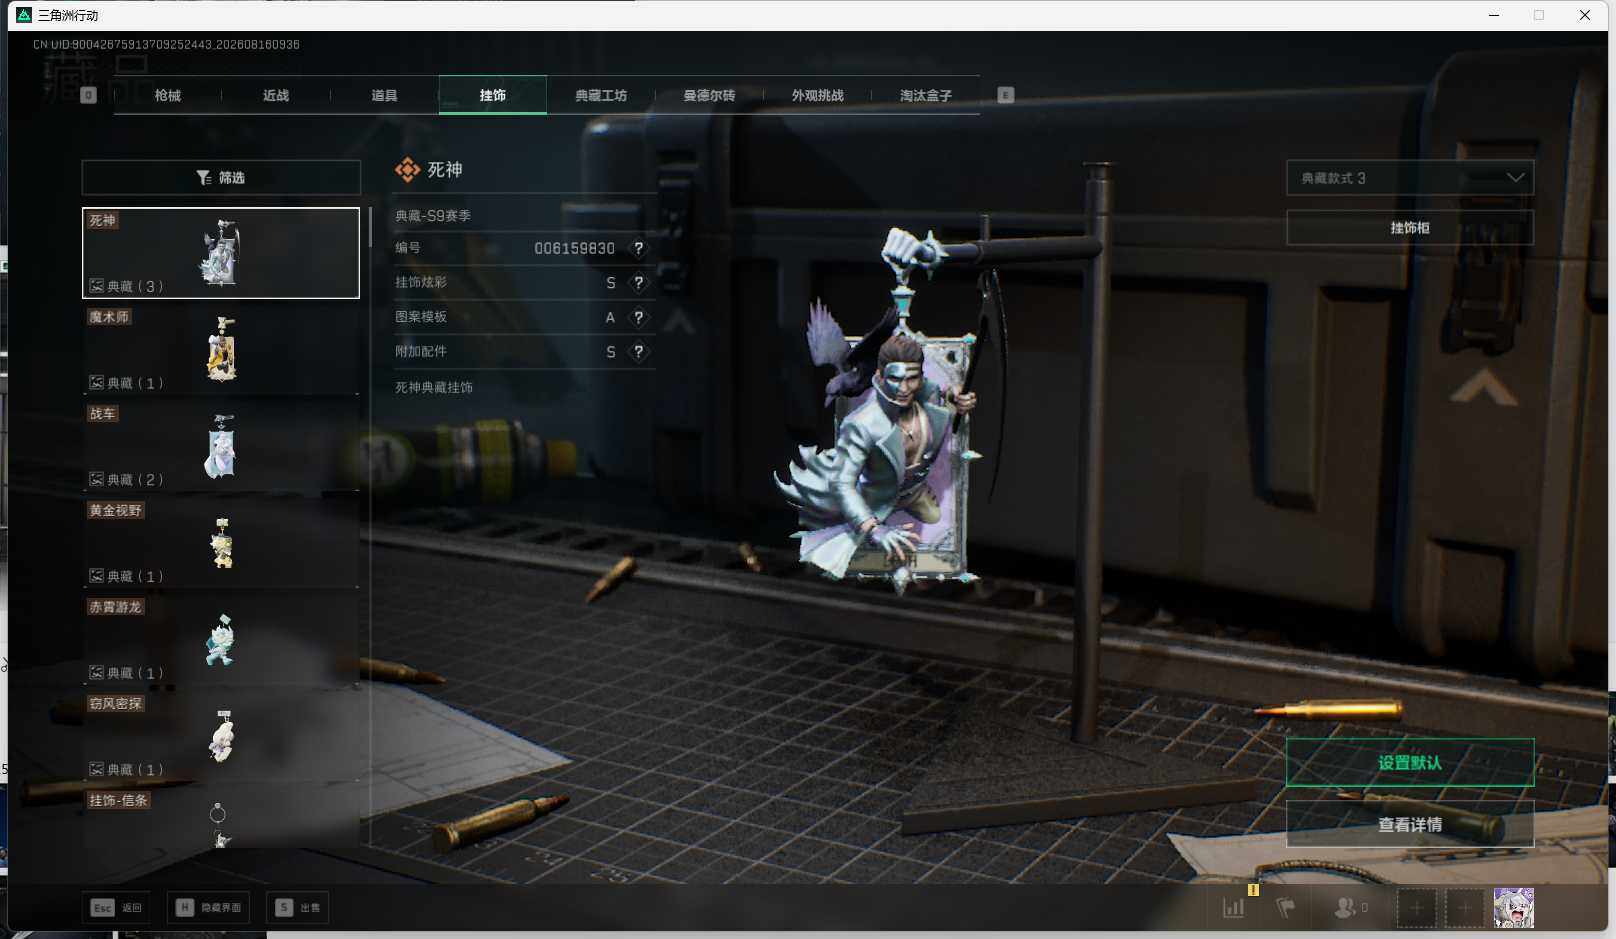The height and width of the screenshot is (939, 1616).
Task: Select the 窃风密探 charm
Action: click(221, 737)
